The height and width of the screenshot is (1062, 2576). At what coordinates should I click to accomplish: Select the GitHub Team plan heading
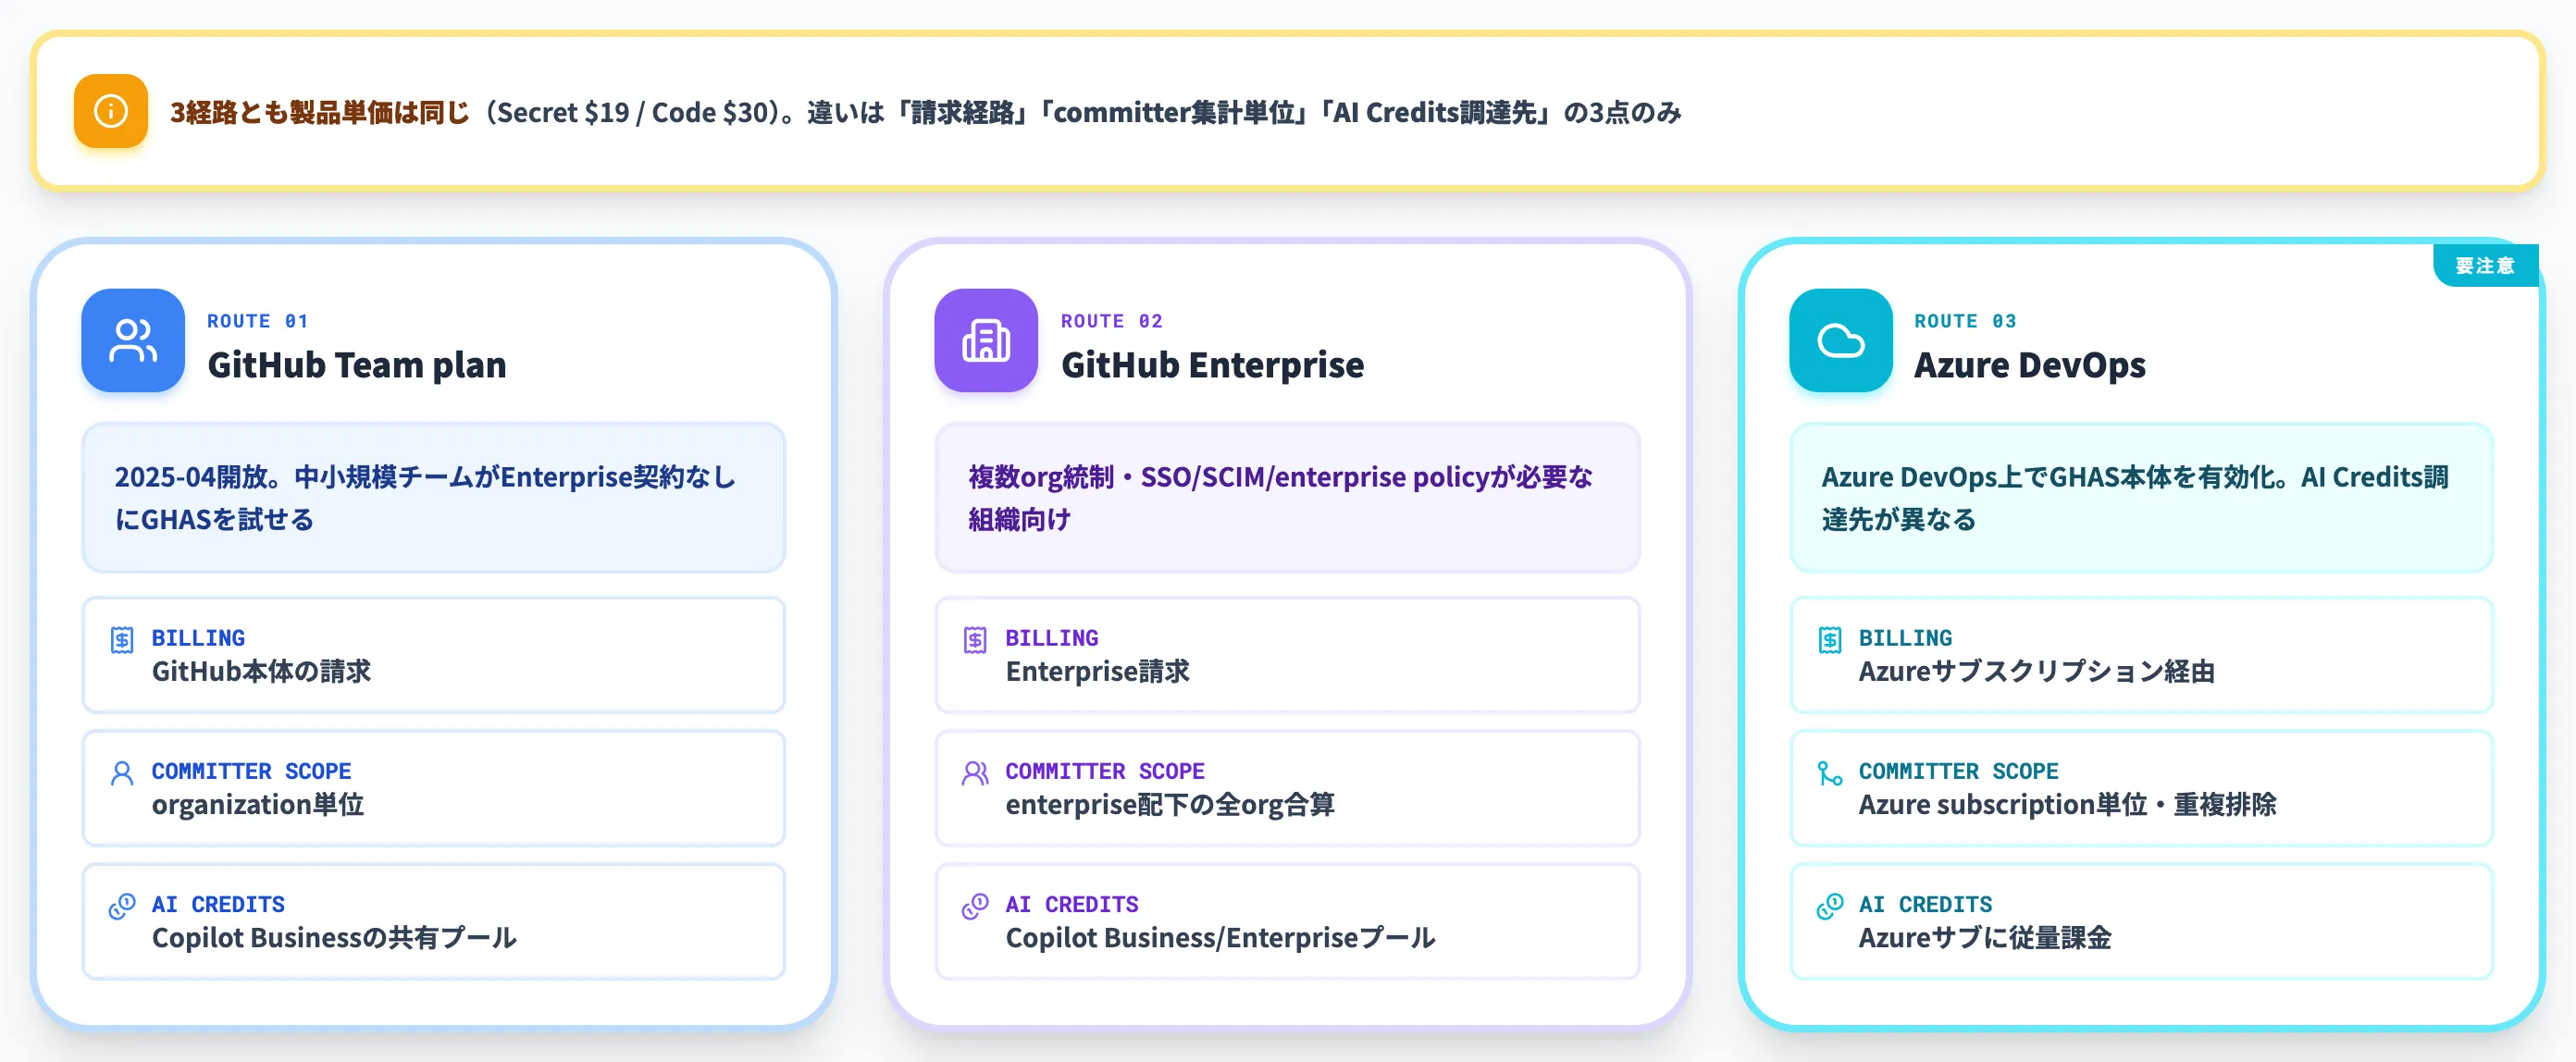click(x=357, y=365)
